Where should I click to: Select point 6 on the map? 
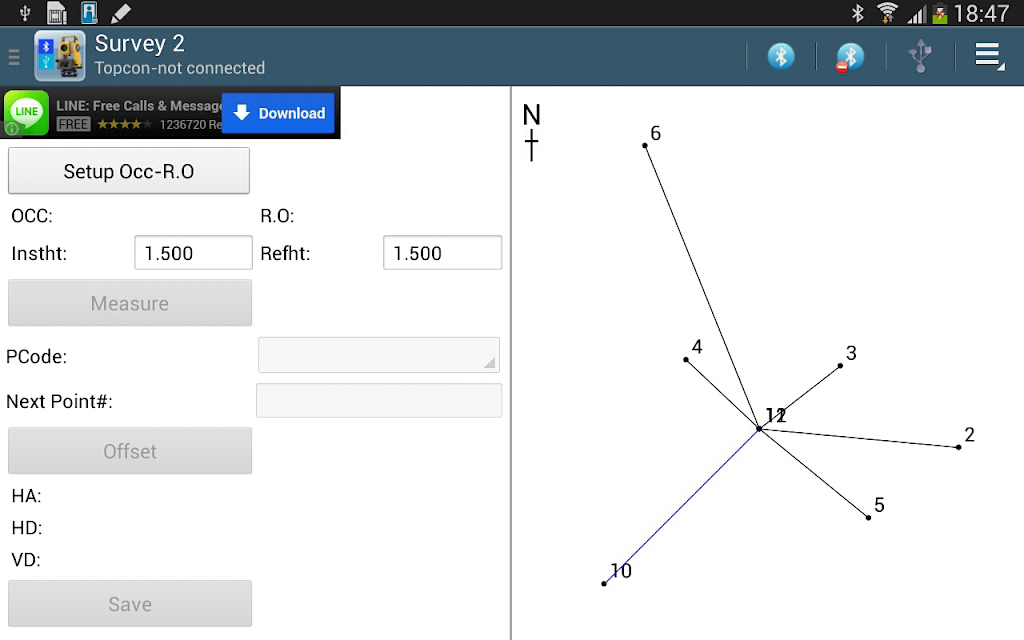[645, 145]
